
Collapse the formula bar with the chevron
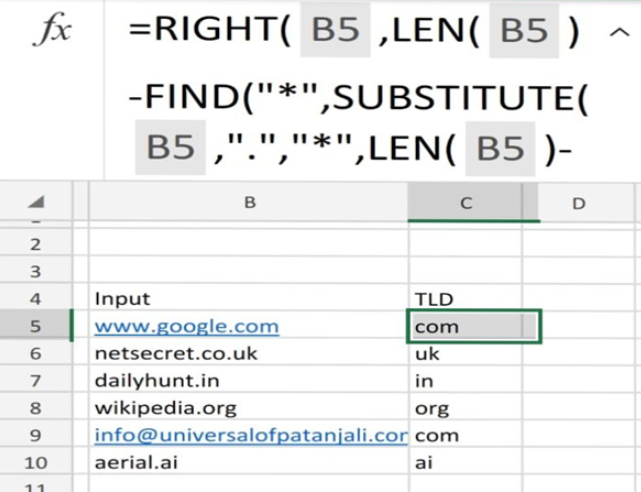pos(619,33)
